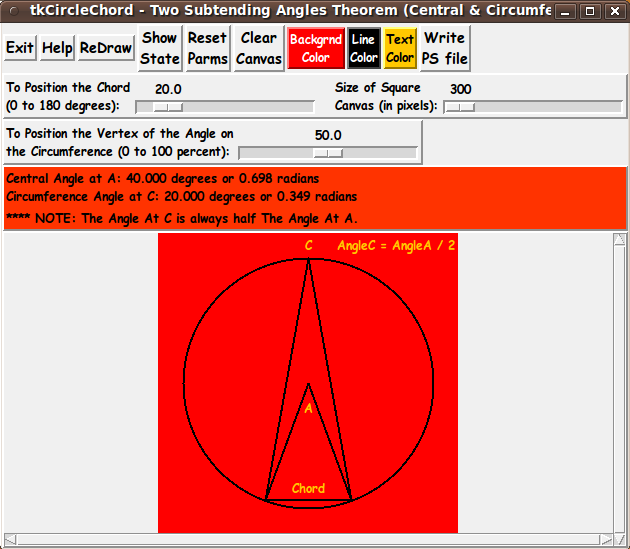Open the yellow Text Color picker
Screen dimensions: 630x549
click(x=400, y=48)
